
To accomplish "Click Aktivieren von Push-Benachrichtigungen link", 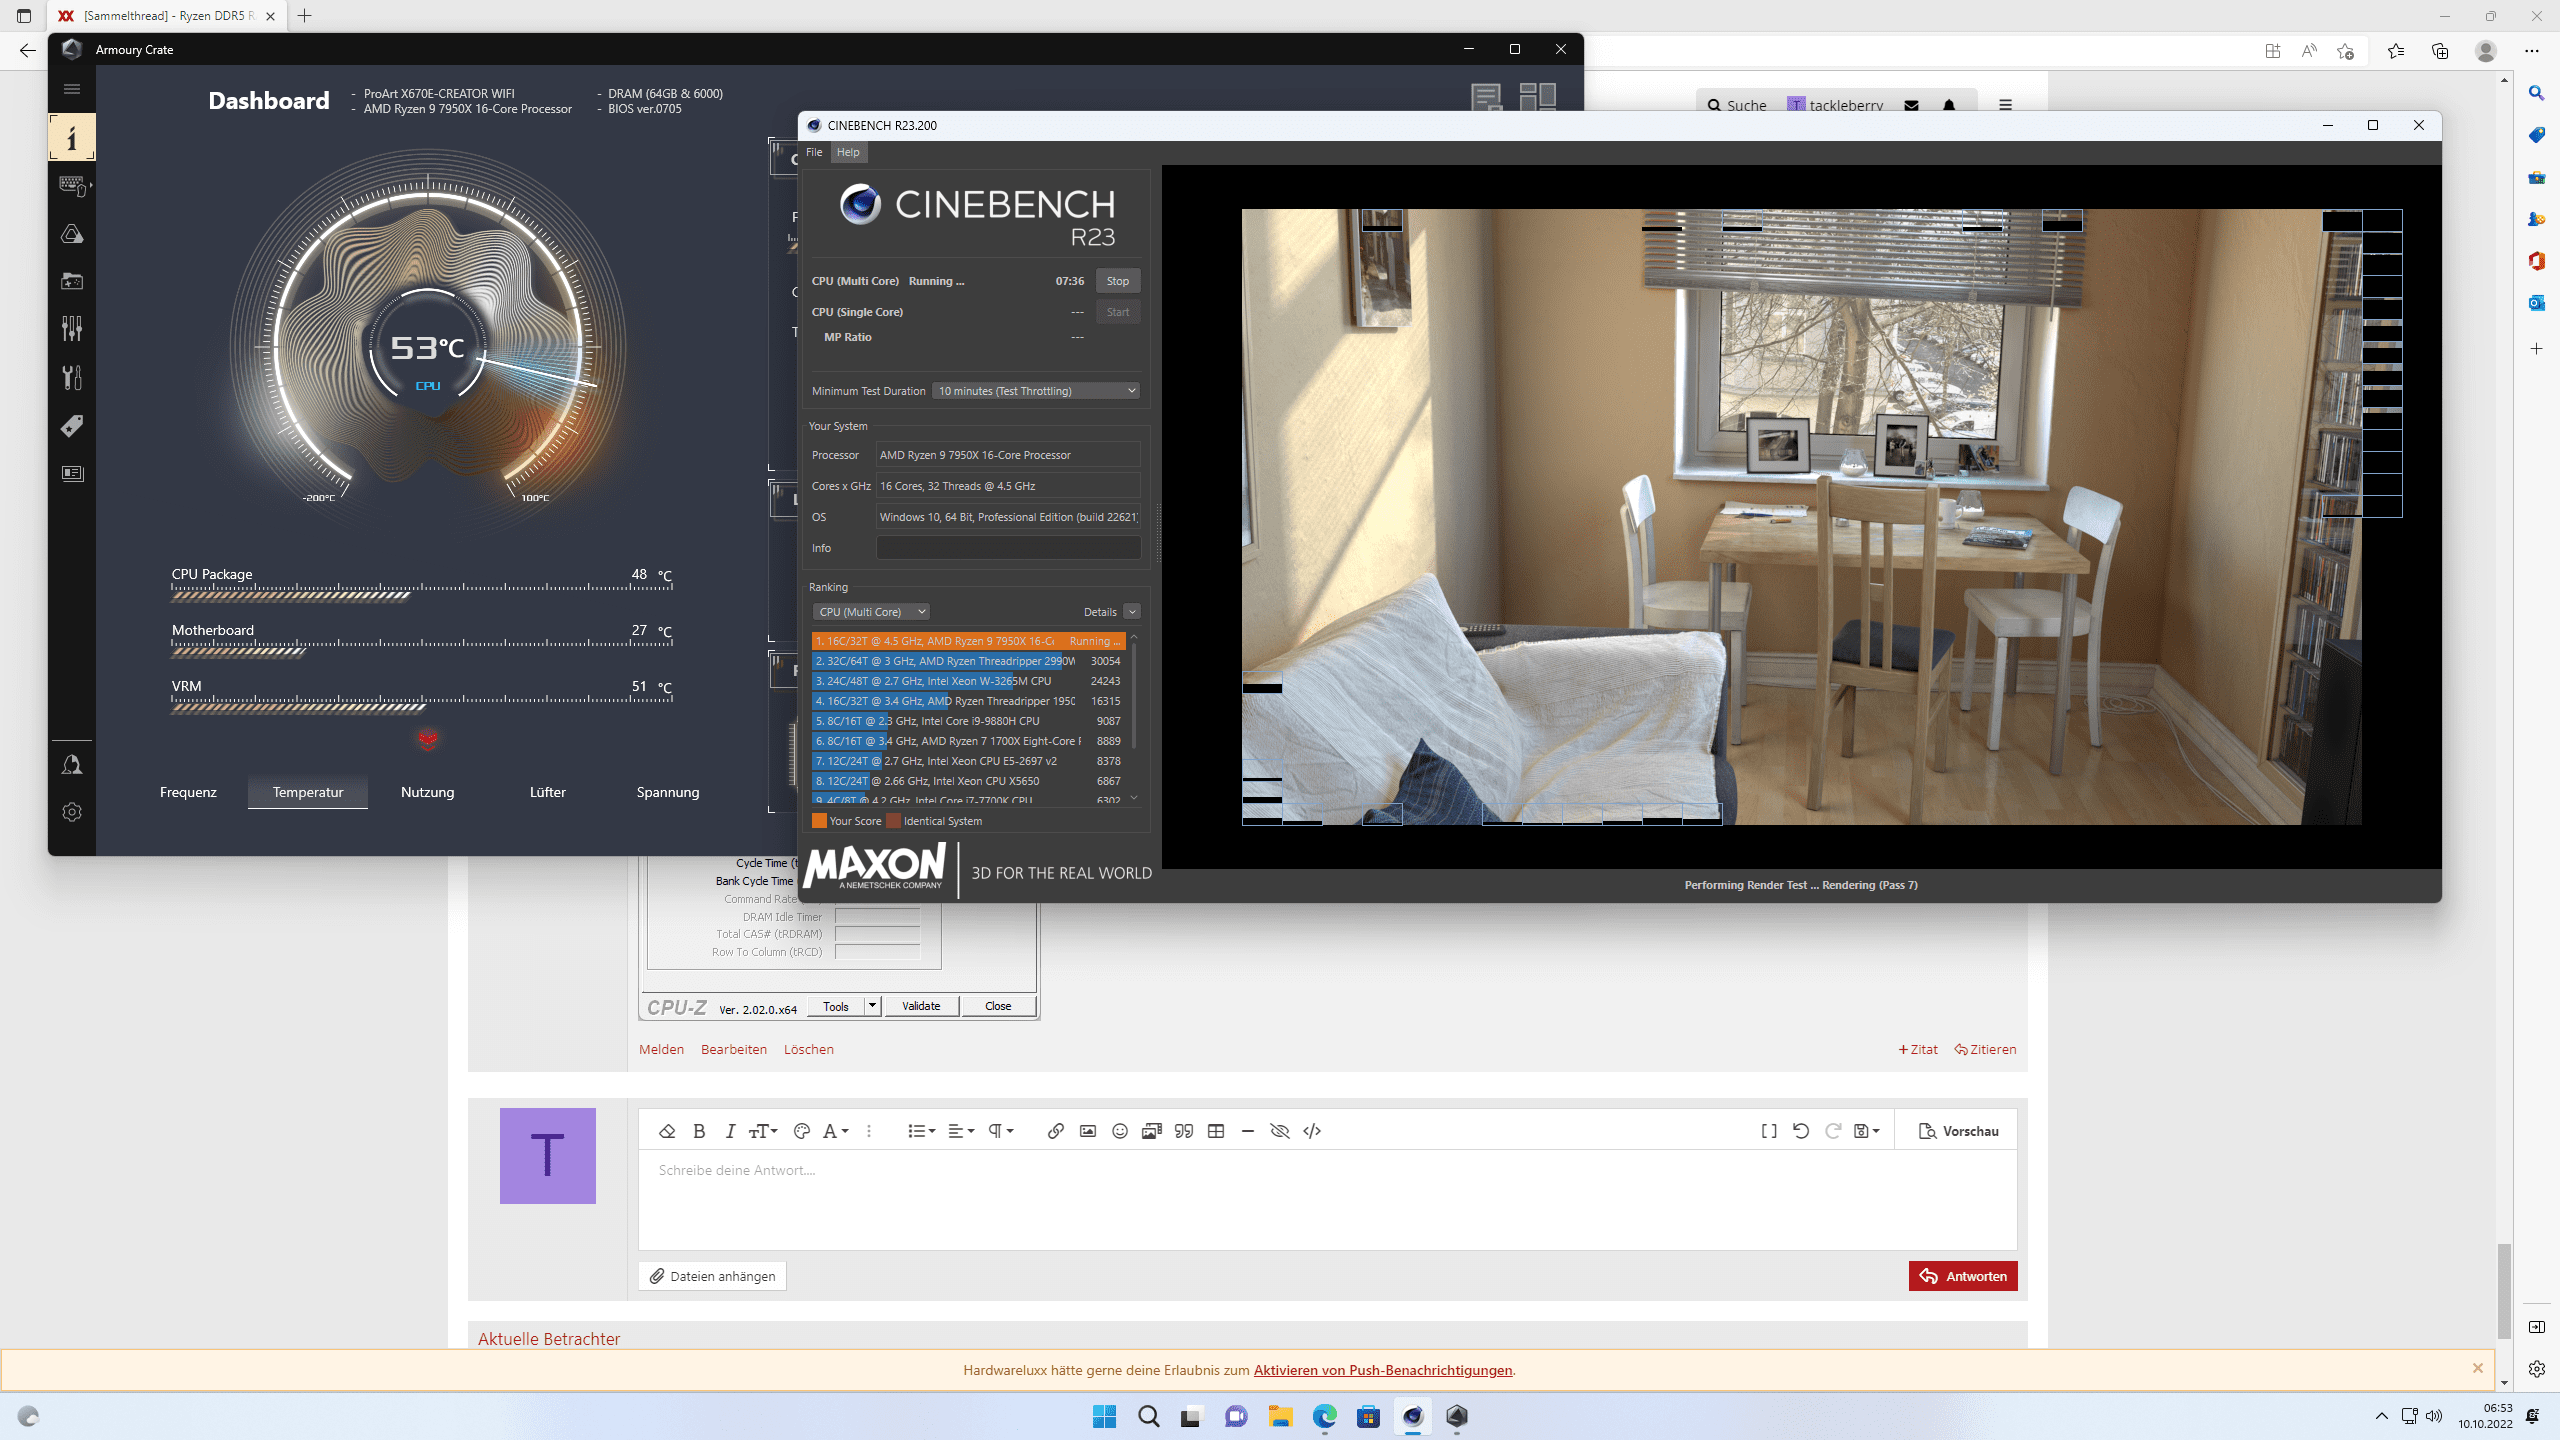I will (1383, 1370).
